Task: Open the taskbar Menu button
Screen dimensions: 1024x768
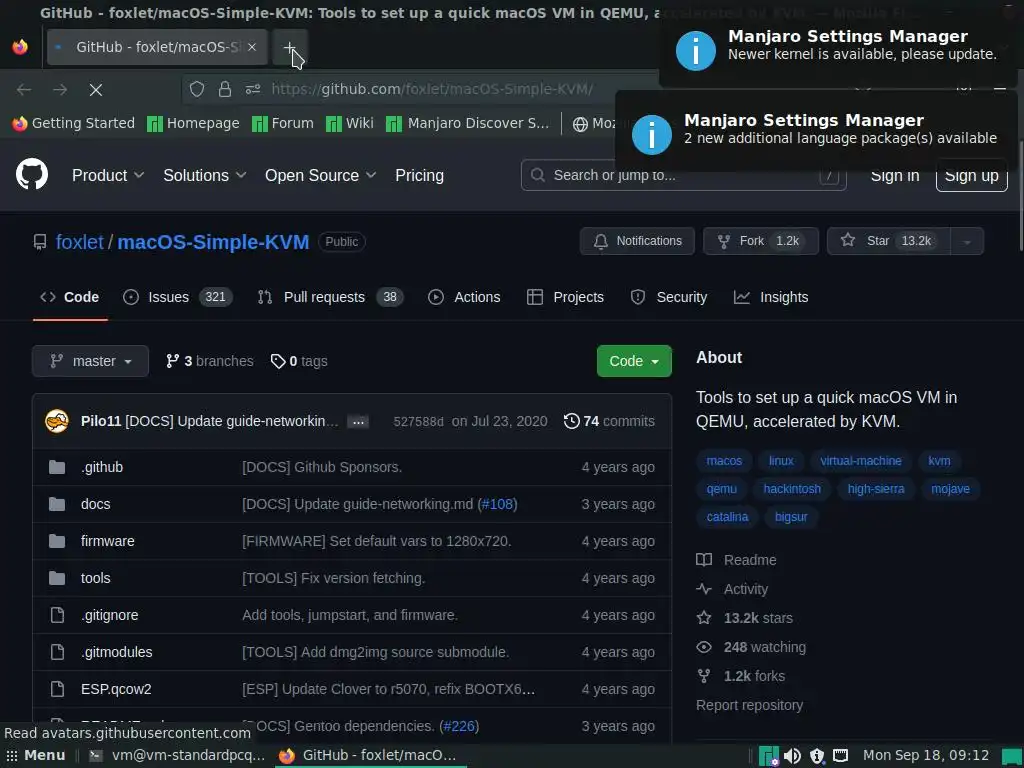Action: point(36,756)
